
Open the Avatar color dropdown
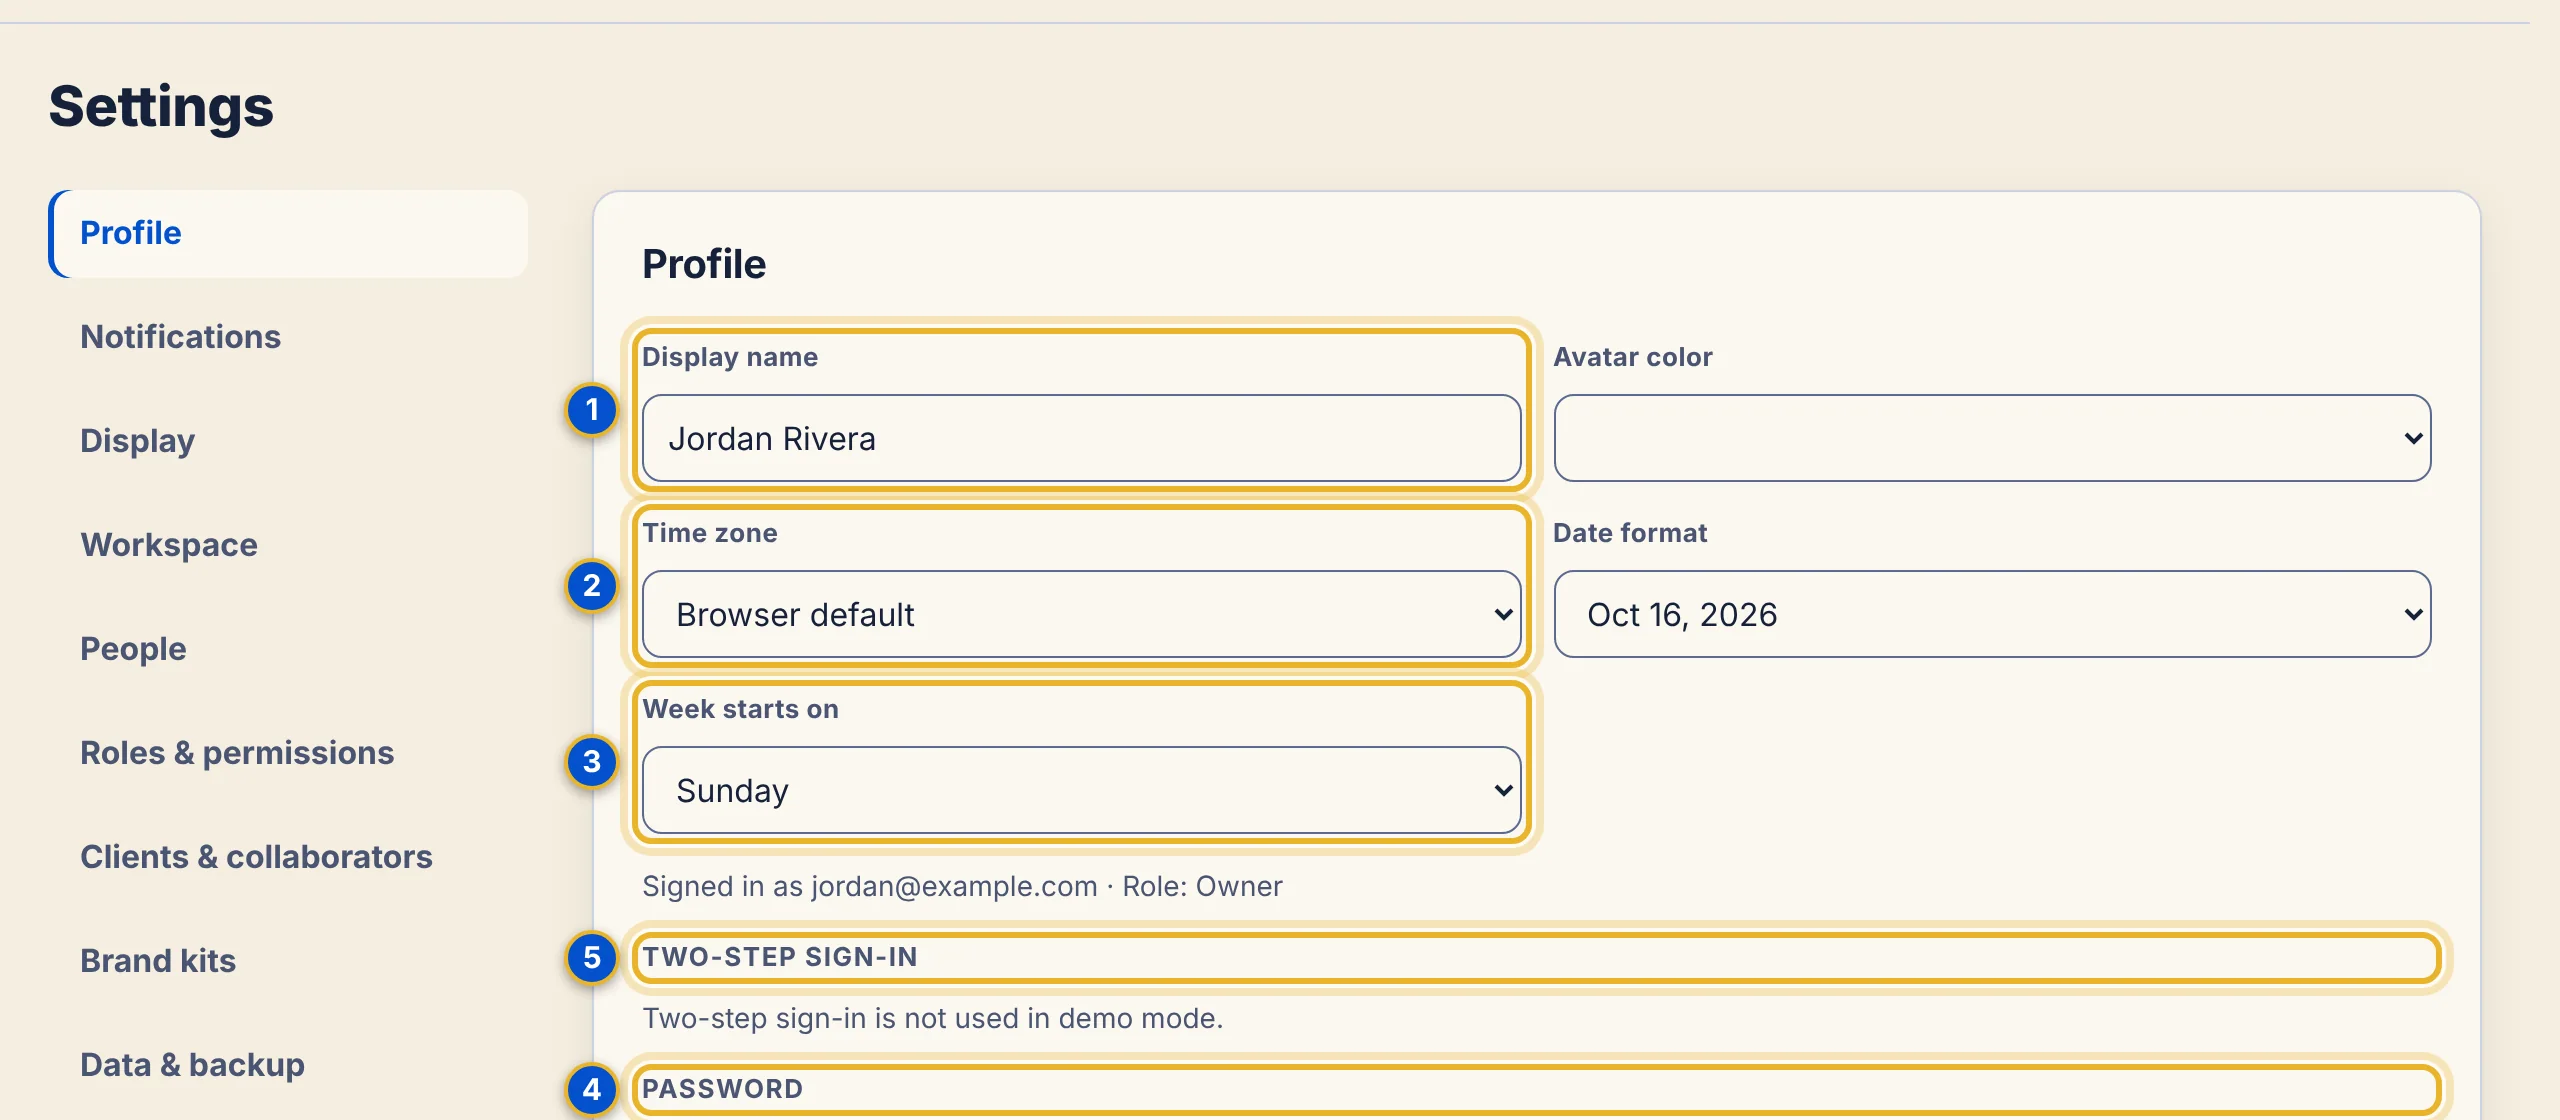[x=1992, y=438]
